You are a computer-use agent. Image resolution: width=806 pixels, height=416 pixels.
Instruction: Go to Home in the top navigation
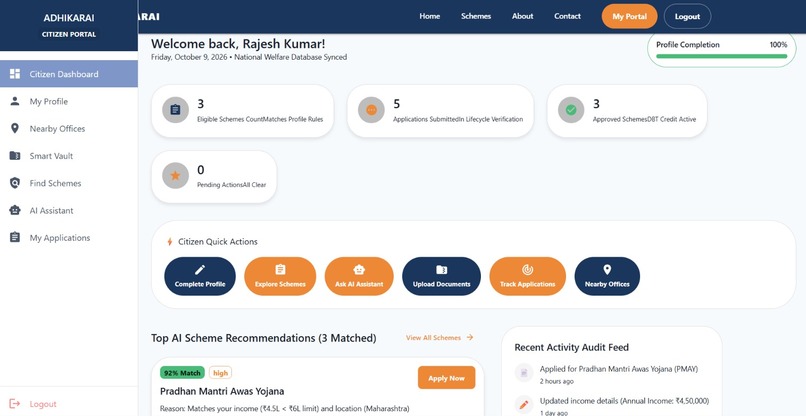[x=429, y=16]
